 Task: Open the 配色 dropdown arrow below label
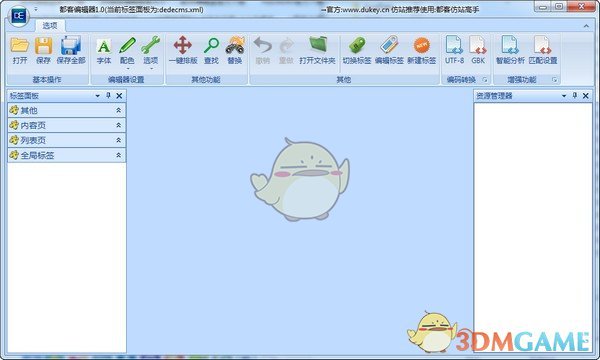127,69
